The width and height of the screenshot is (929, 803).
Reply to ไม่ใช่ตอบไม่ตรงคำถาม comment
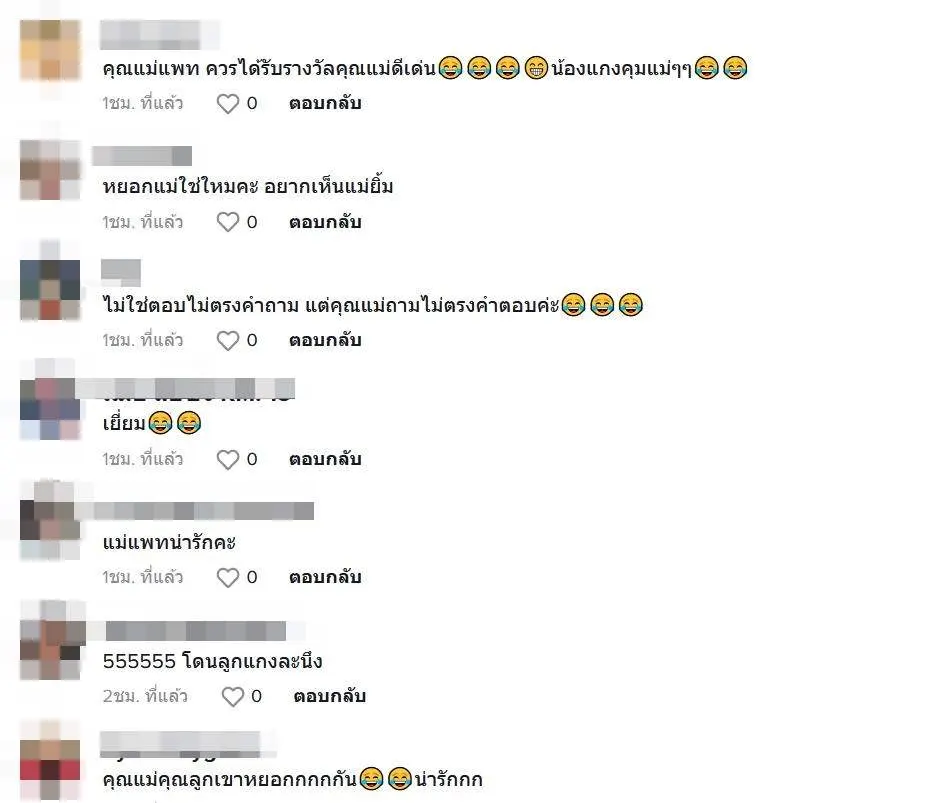[325, 340]
